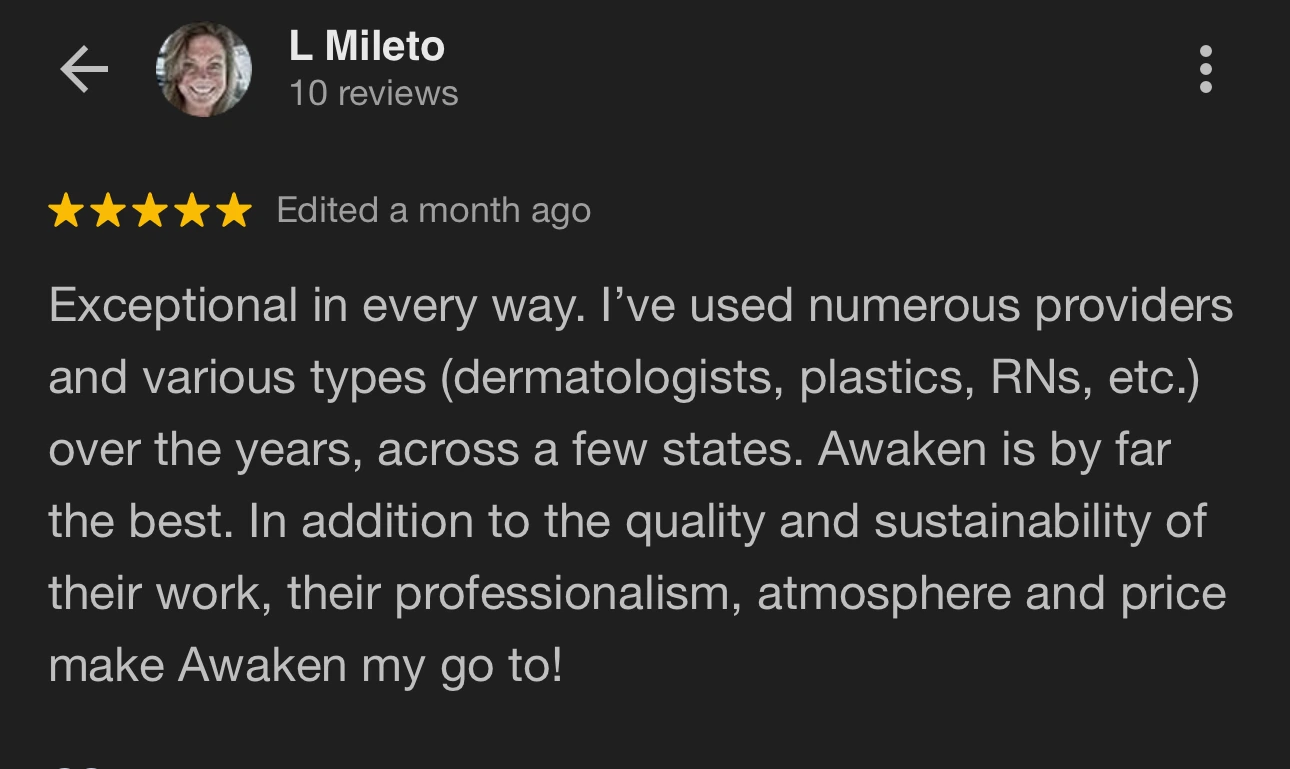This screenshot has height=769, width=1290.
Task: Click the second yellow rating star
Action: (x=108, y=211)
